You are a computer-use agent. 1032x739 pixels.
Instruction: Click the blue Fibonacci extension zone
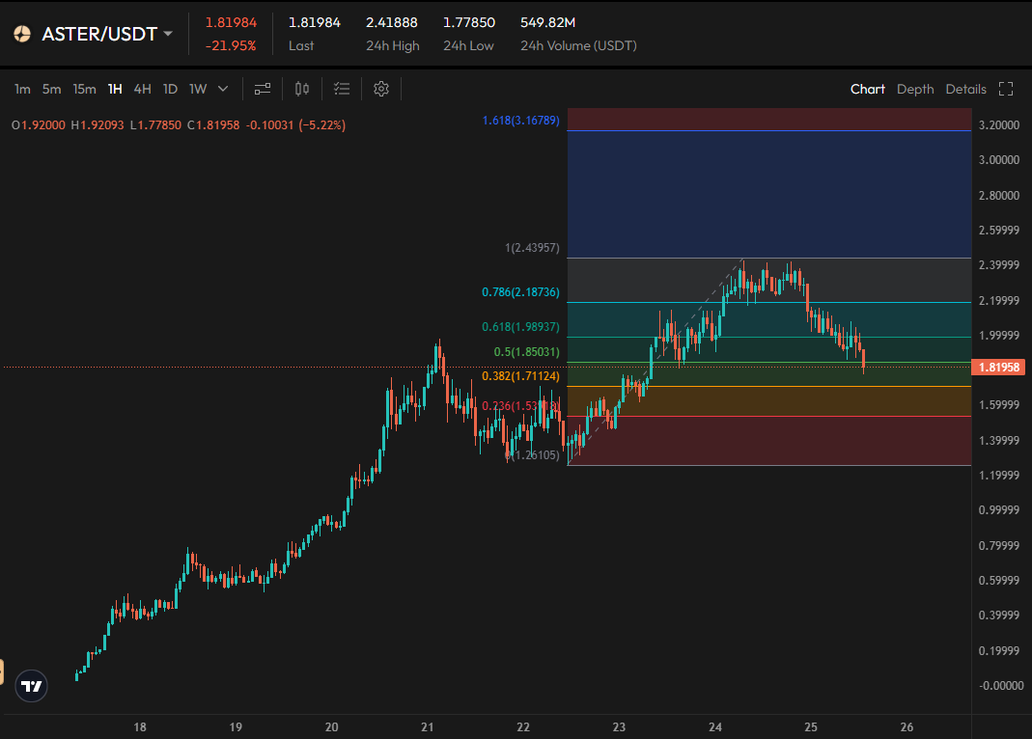[x=769, y=194]
